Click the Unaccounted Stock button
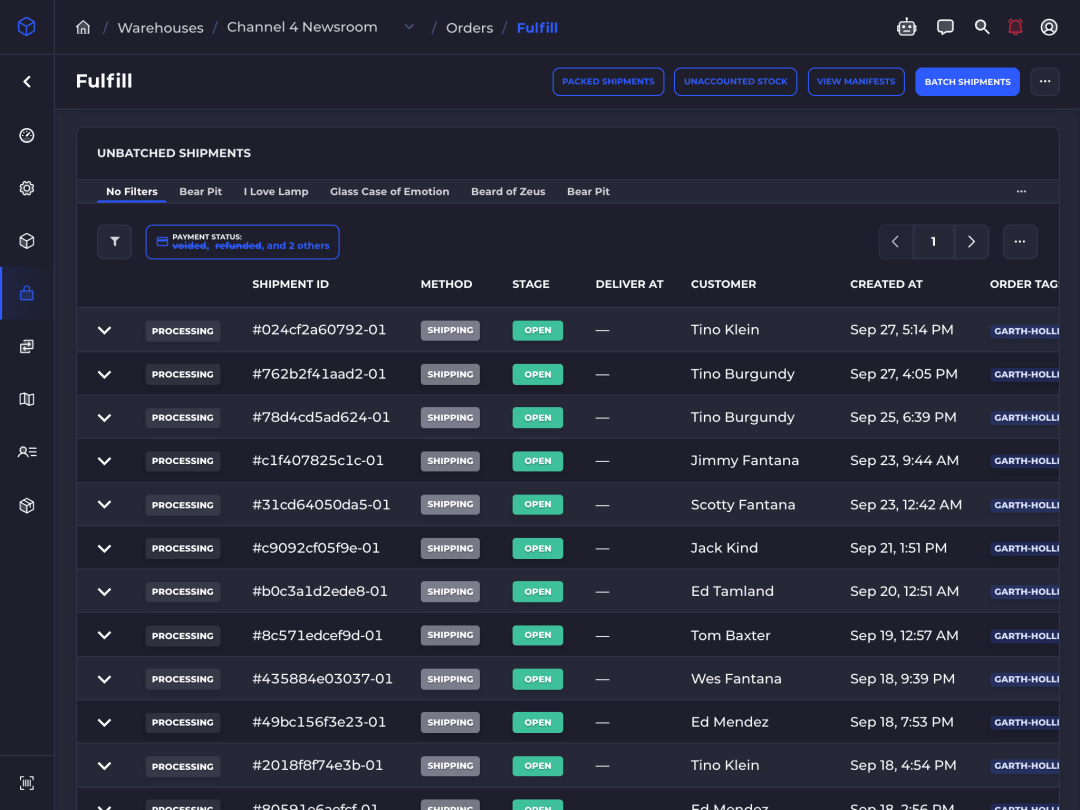The height and width of the screenshot is (810, 1080). click(735, 82)
